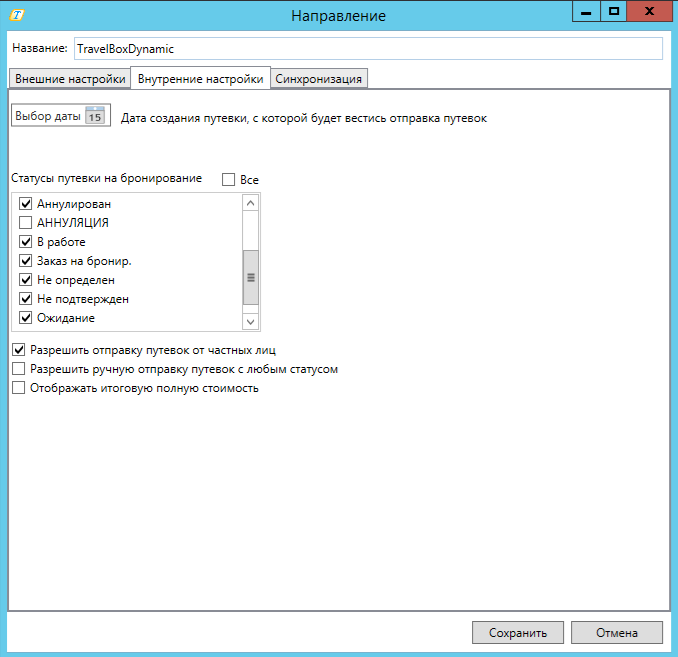Toggle the Не подтвержден status
The image size is (678, 657).
(26, 299)
